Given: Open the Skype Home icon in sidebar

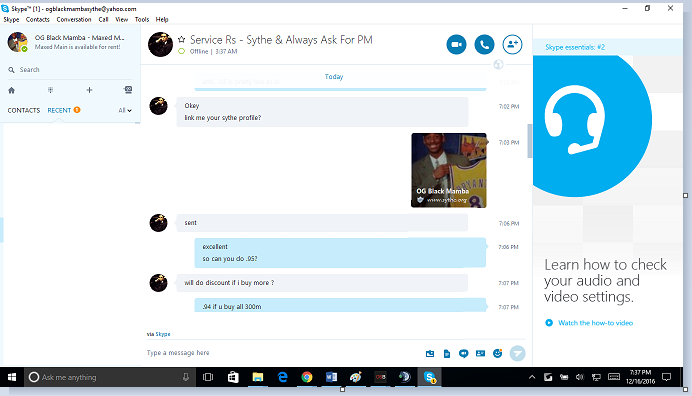Looking at the screenshot, I should click(x=11, y=90).
